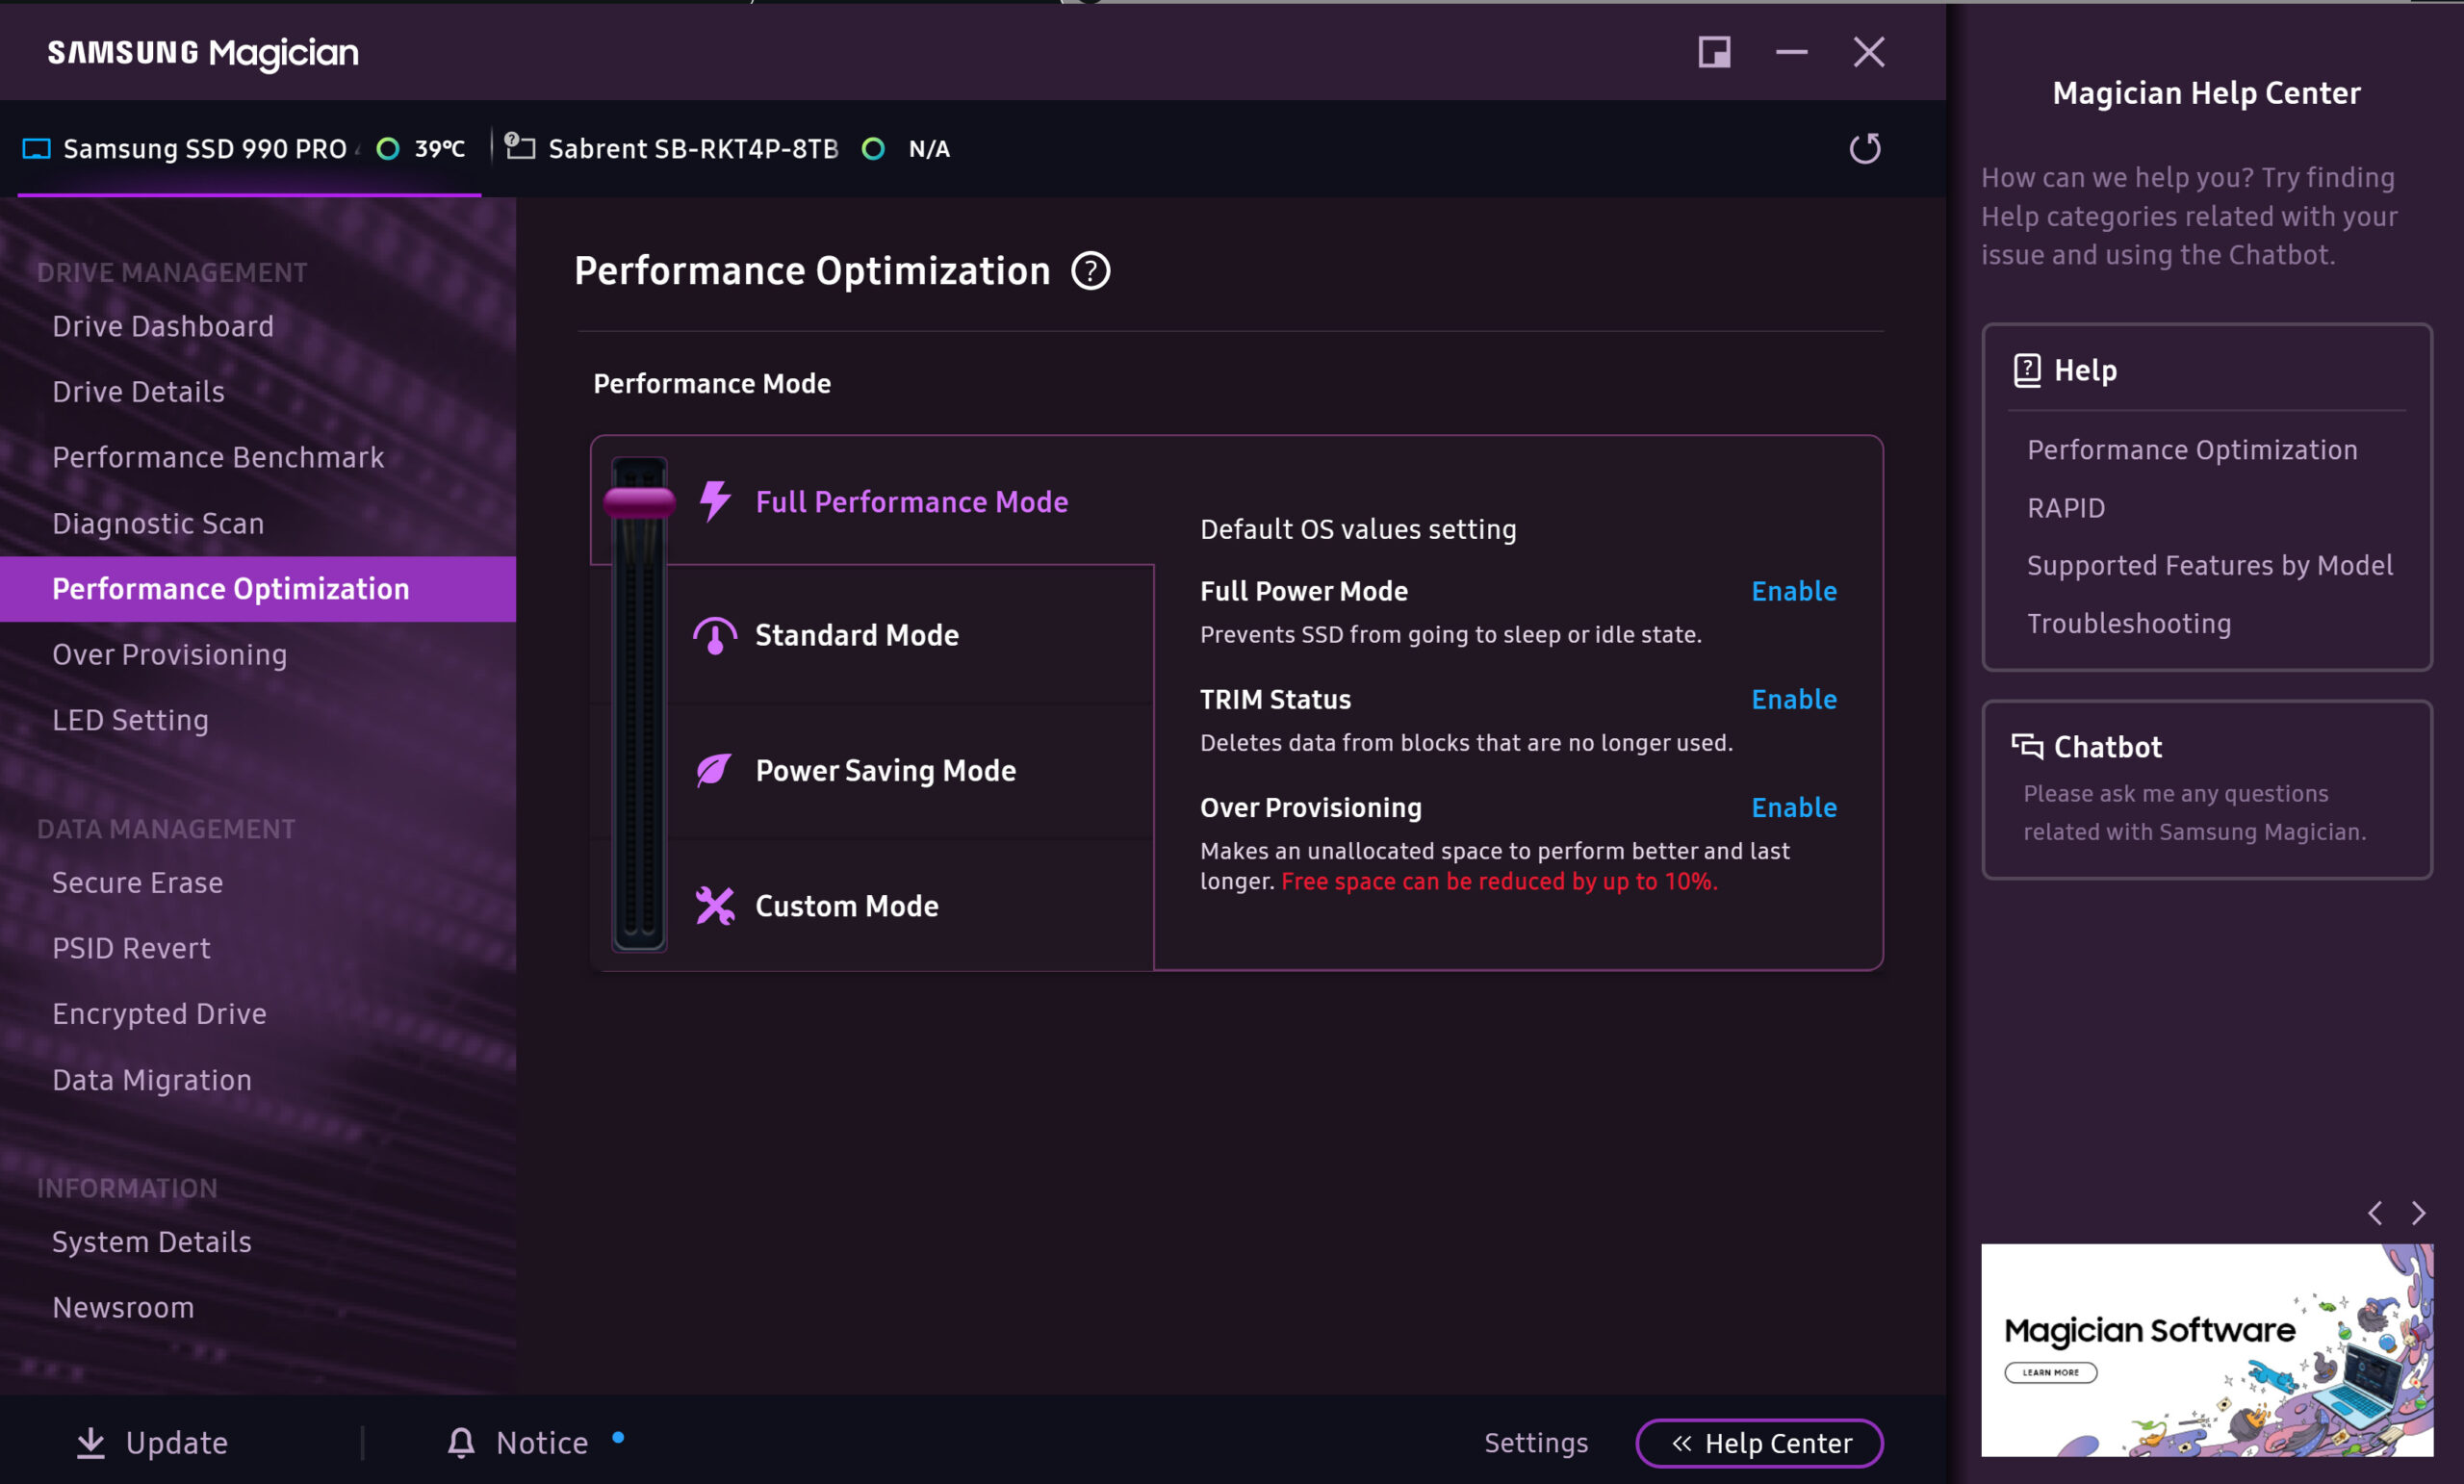Go to previous banner with left chevron
Screen dimensions: 2464x1484
tap(2375, 1213)
